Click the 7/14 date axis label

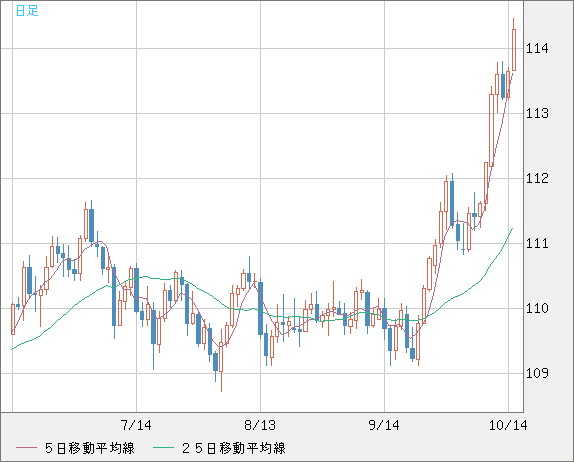click(136, 425)
